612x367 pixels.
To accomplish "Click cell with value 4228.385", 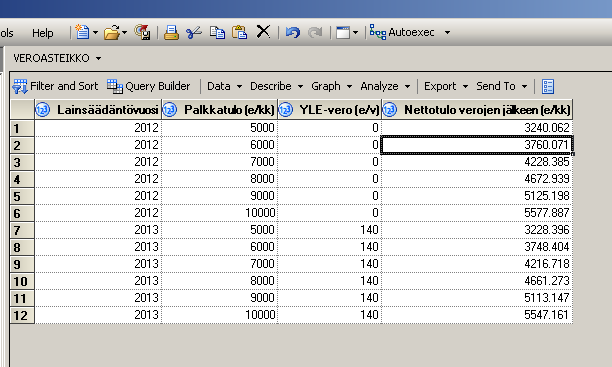I will point(477,162).
